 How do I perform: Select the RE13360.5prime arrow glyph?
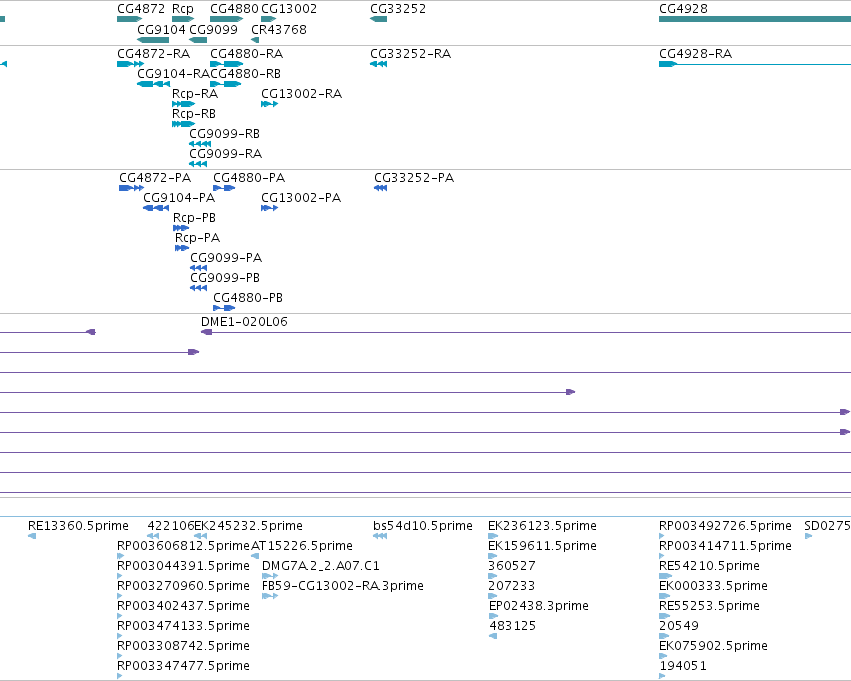coord(31,536)
